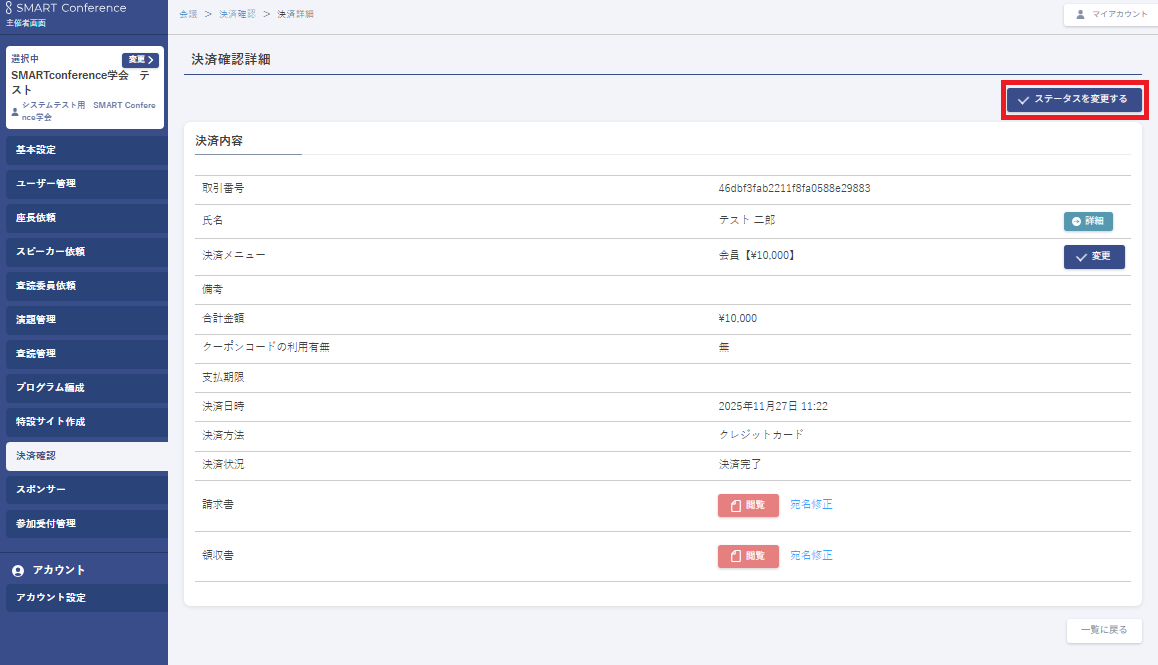
Task: Click 会議 breadcrumb link
Action: 188,14
